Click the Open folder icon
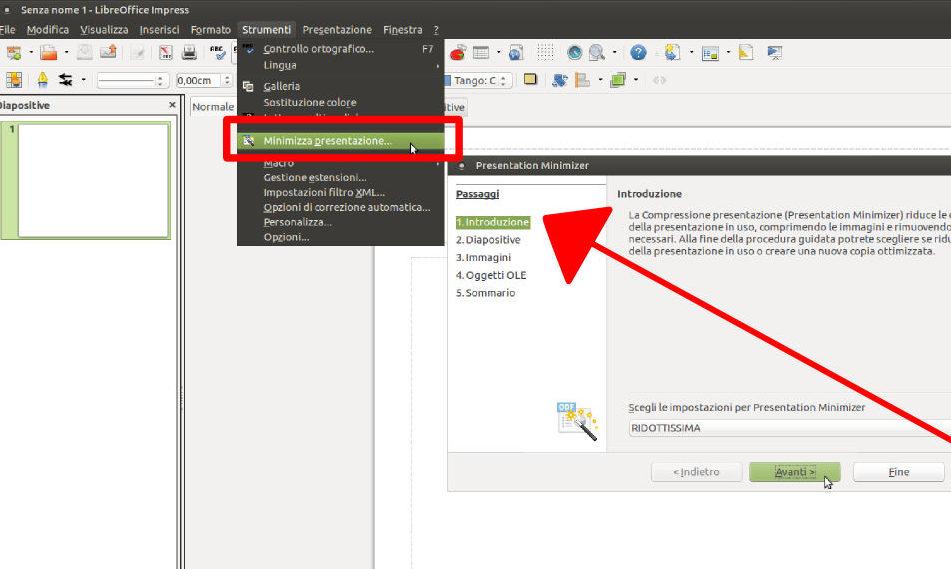The height and width of the screenshot is (569, 951). (x=49, y=53)
